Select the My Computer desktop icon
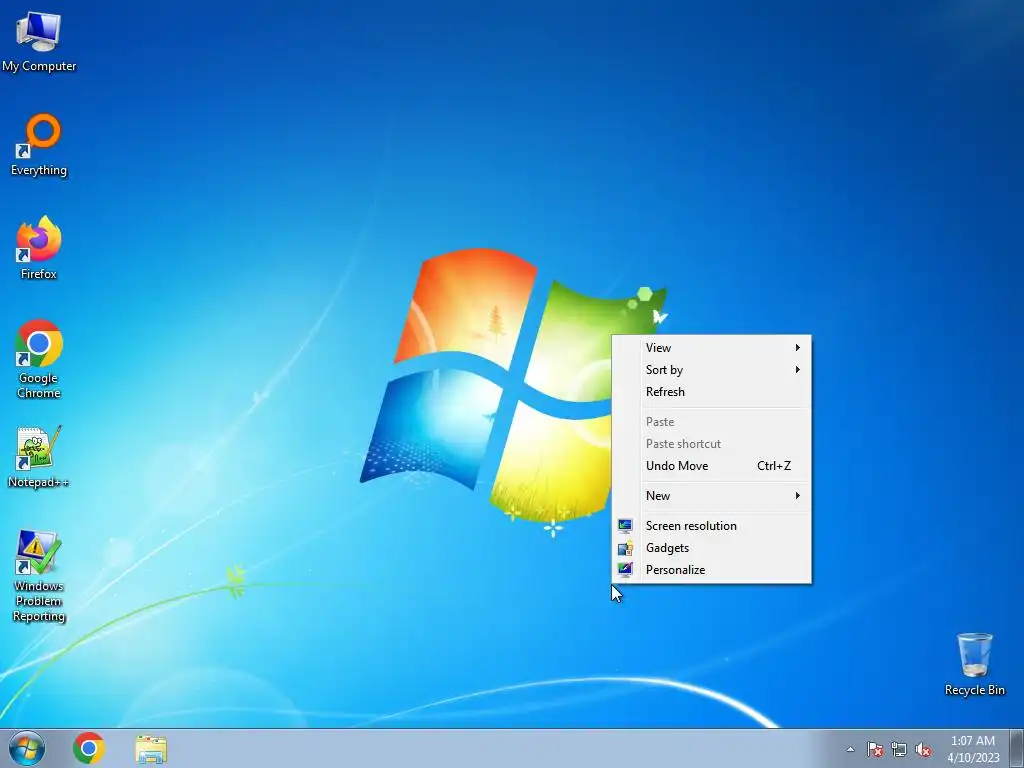This screenshot has height=768, width=1024. [x=39, y=41]
